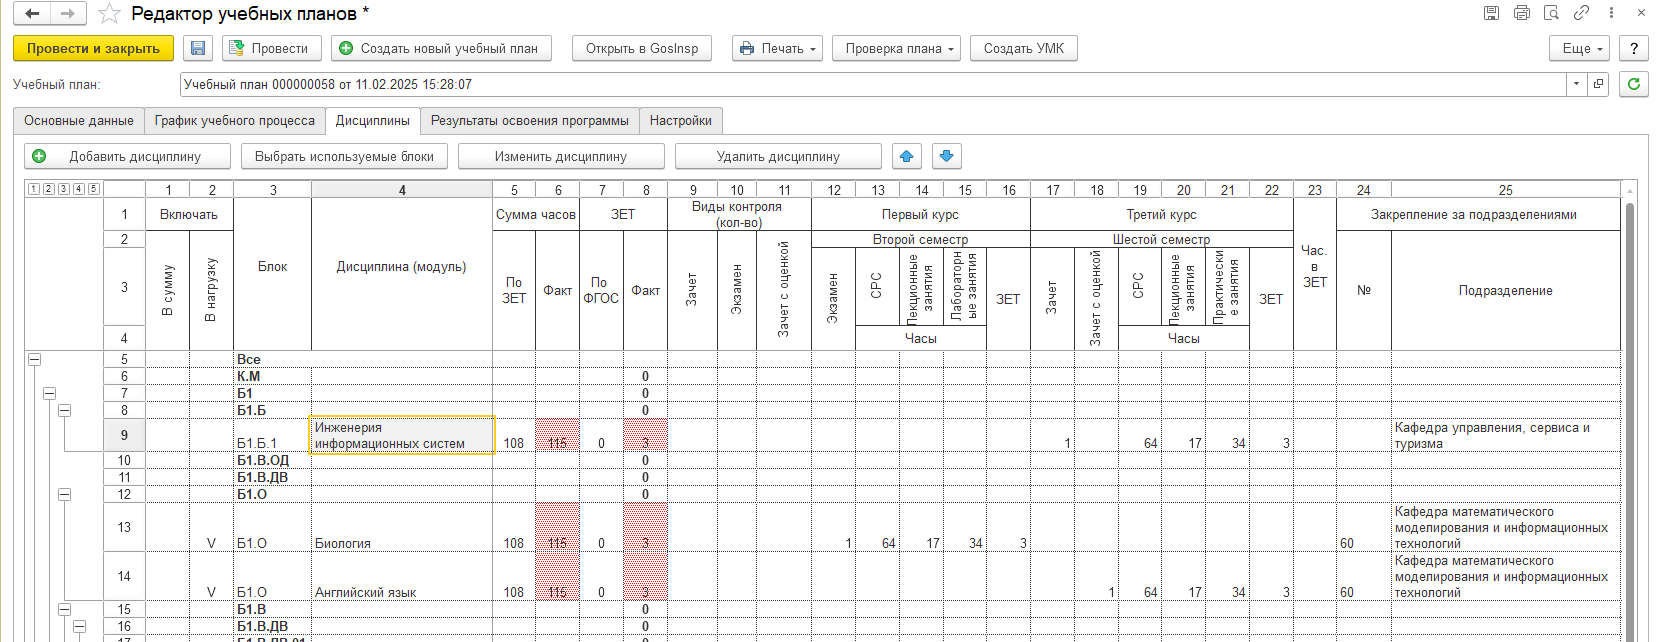Move discipline up with the arrow icon
The width and height of the screenshot is (1658, 642).
point(906,156)
